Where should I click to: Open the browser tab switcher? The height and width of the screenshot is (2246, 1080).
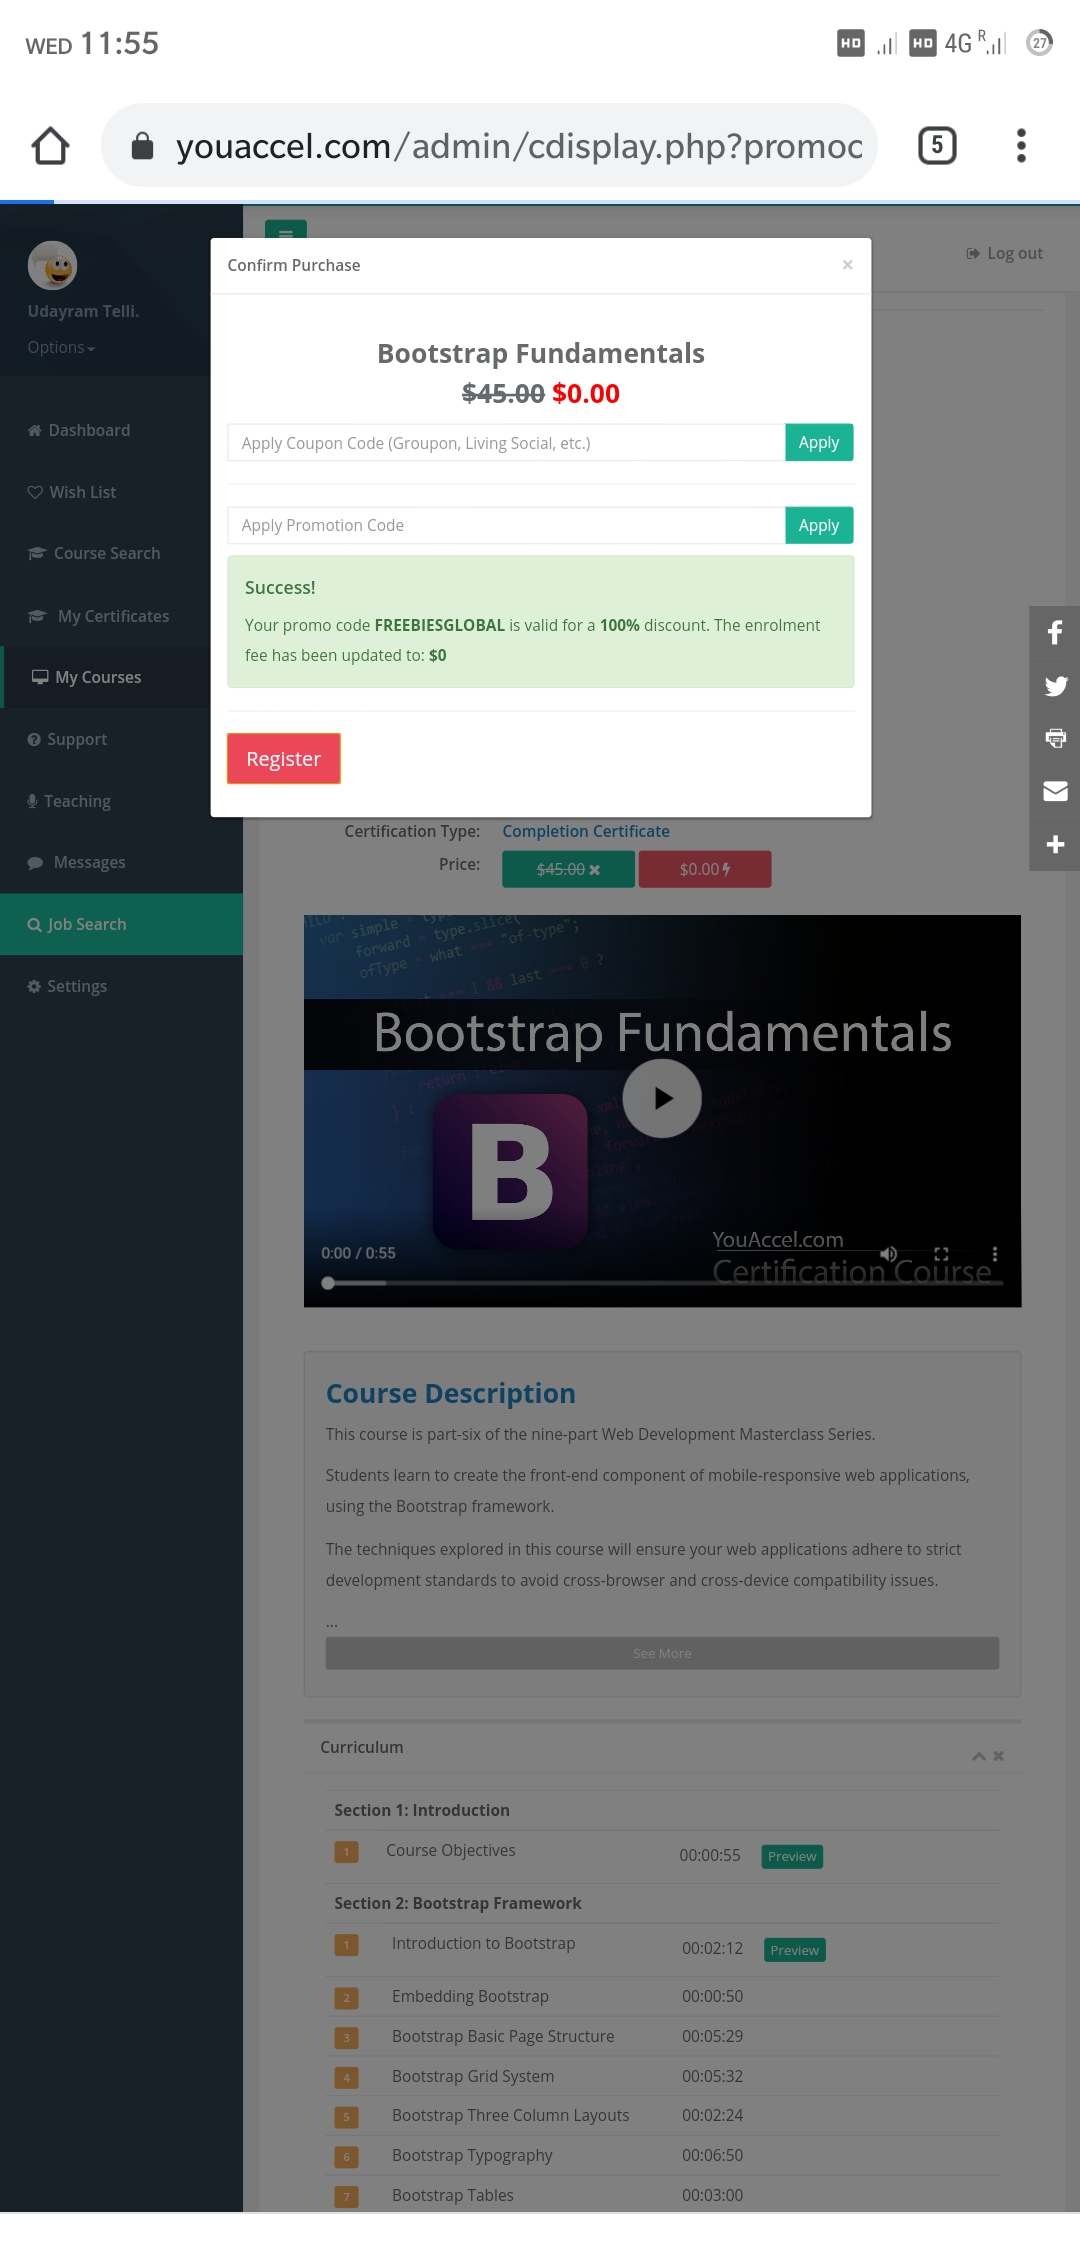[936, 146]
